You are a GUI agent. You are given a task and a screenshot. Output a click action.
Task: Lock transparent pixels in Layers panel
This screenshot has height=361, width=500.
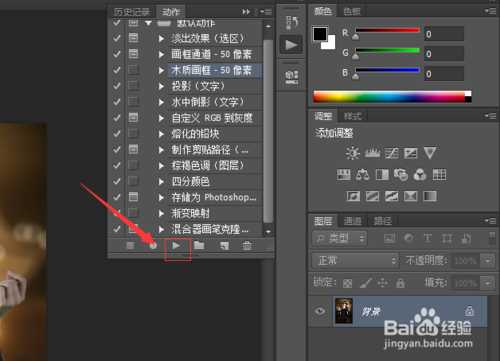(x=347, y=283)
